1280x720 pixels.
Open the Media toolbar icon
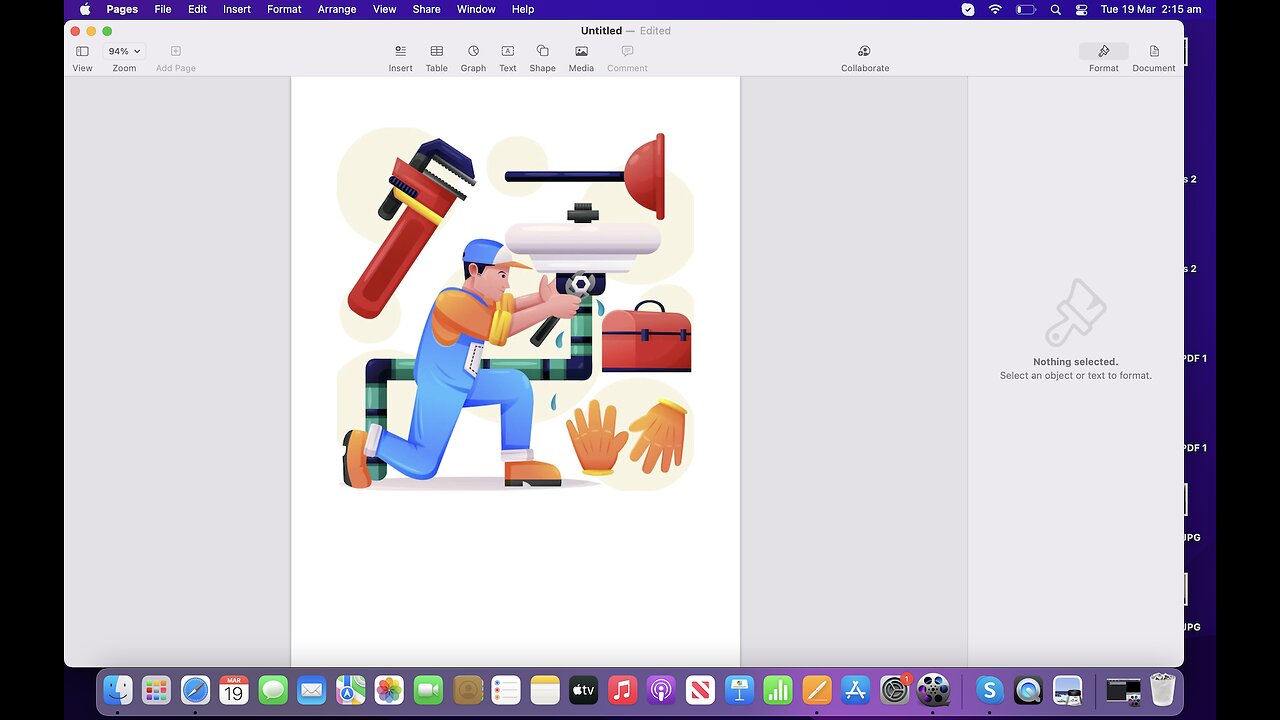581,51
